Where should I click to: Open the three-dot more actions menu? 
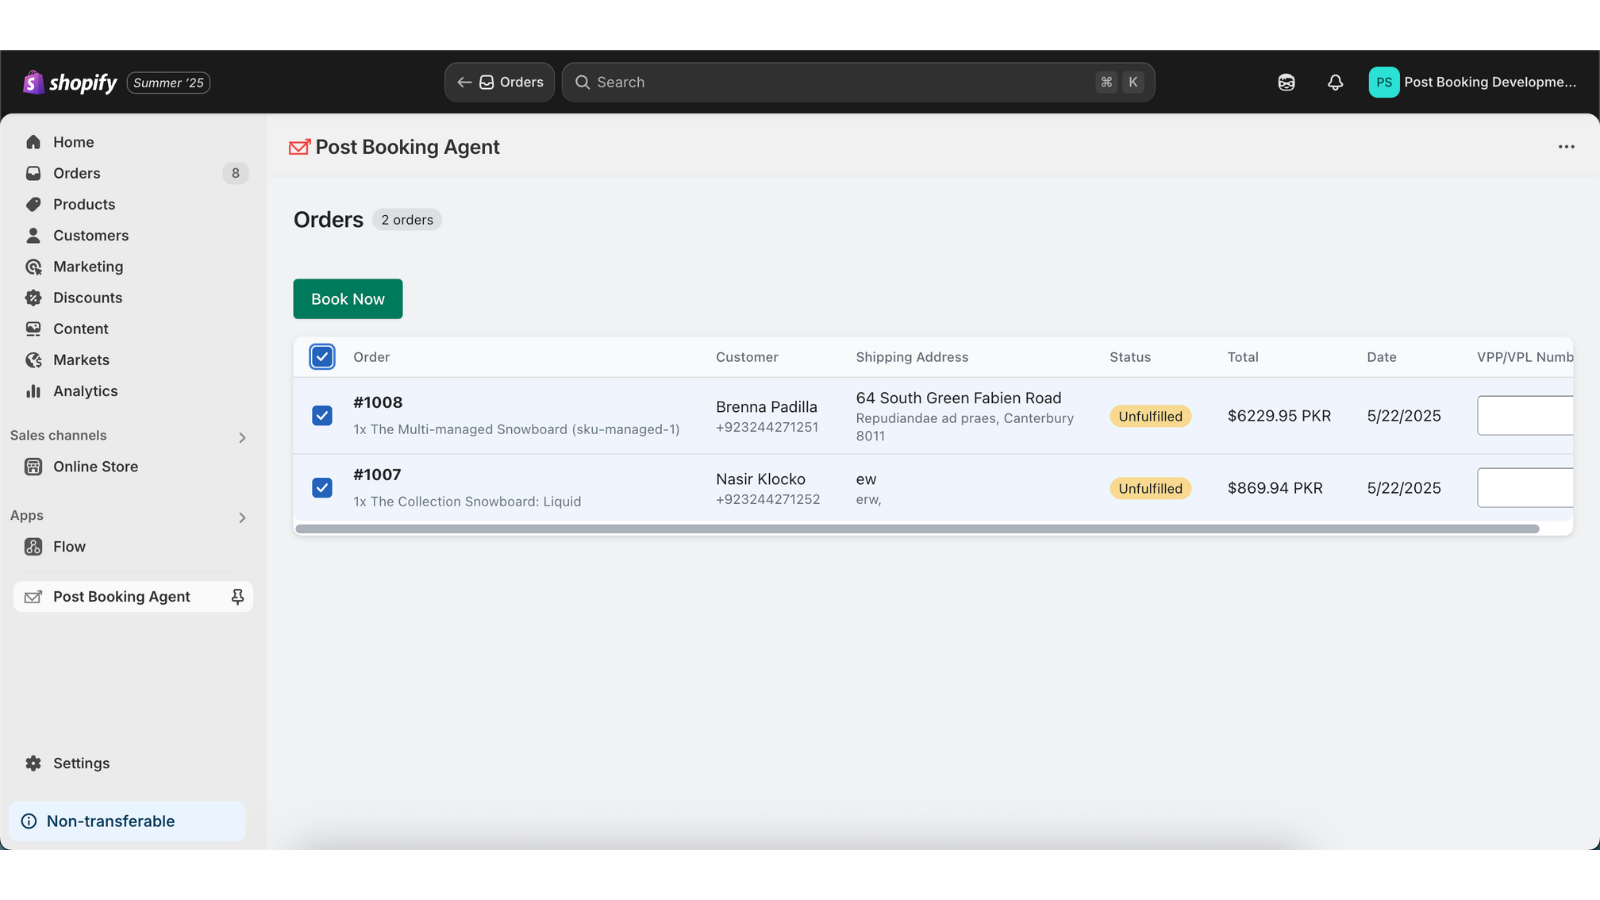[x=1566, y=147]
